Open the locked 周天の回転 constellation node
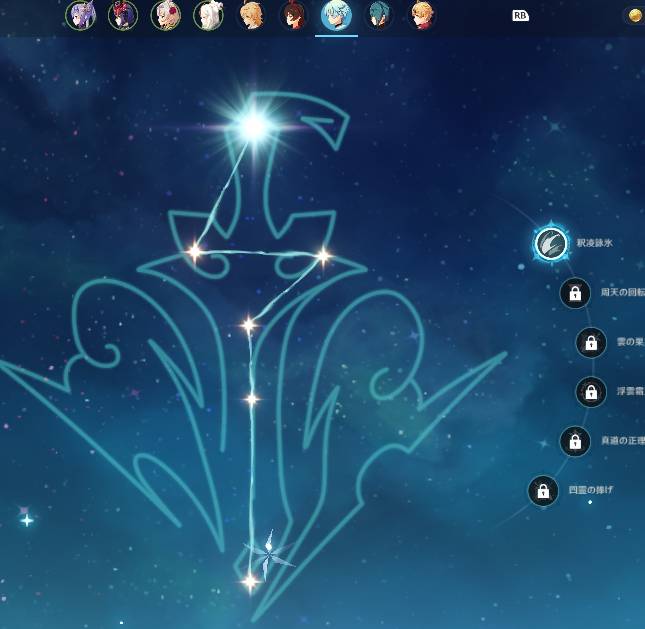The image size is (645, 629). (x=575, y=293)
